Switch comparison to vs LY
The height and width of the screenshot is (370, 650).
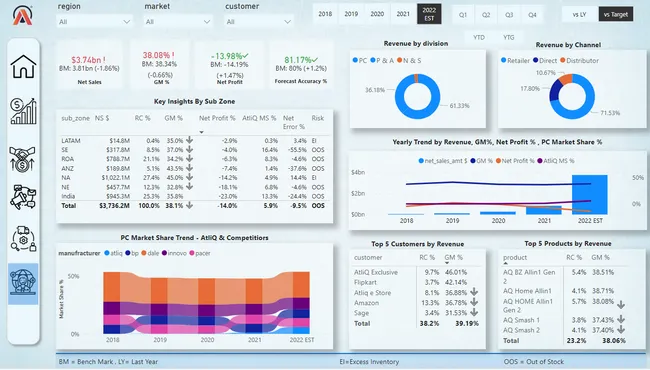tap(579, 15)
